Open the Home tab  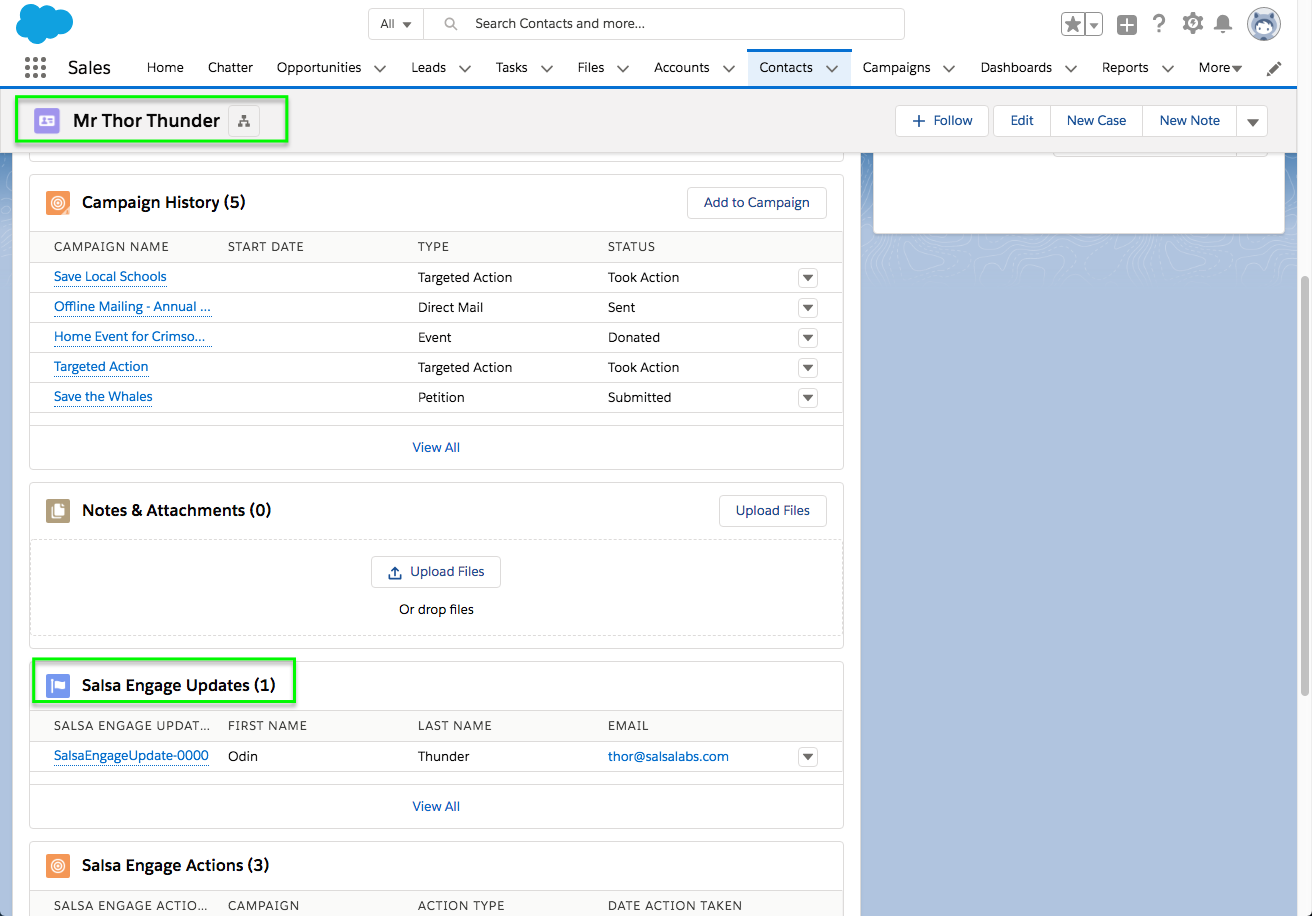[x=165, y=68]
